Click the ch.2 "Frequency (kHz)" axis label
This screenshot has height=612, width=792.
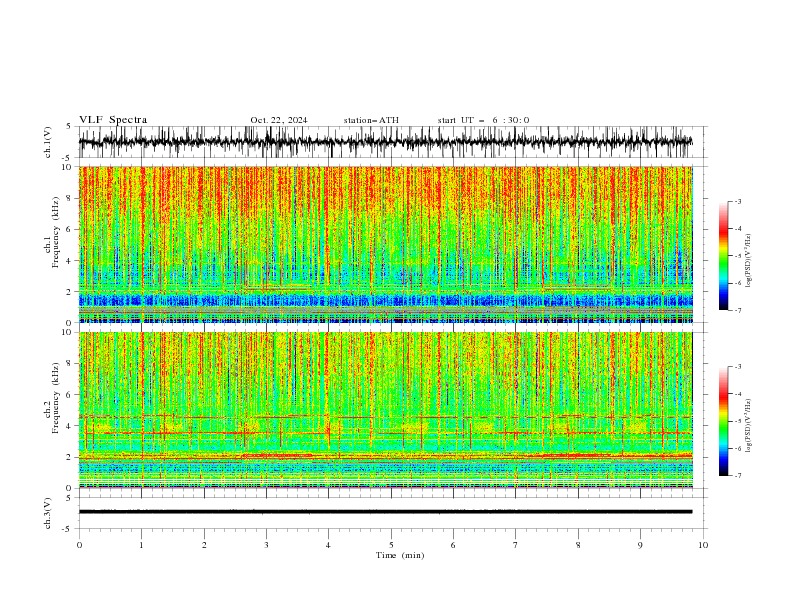tap(56, 398)
